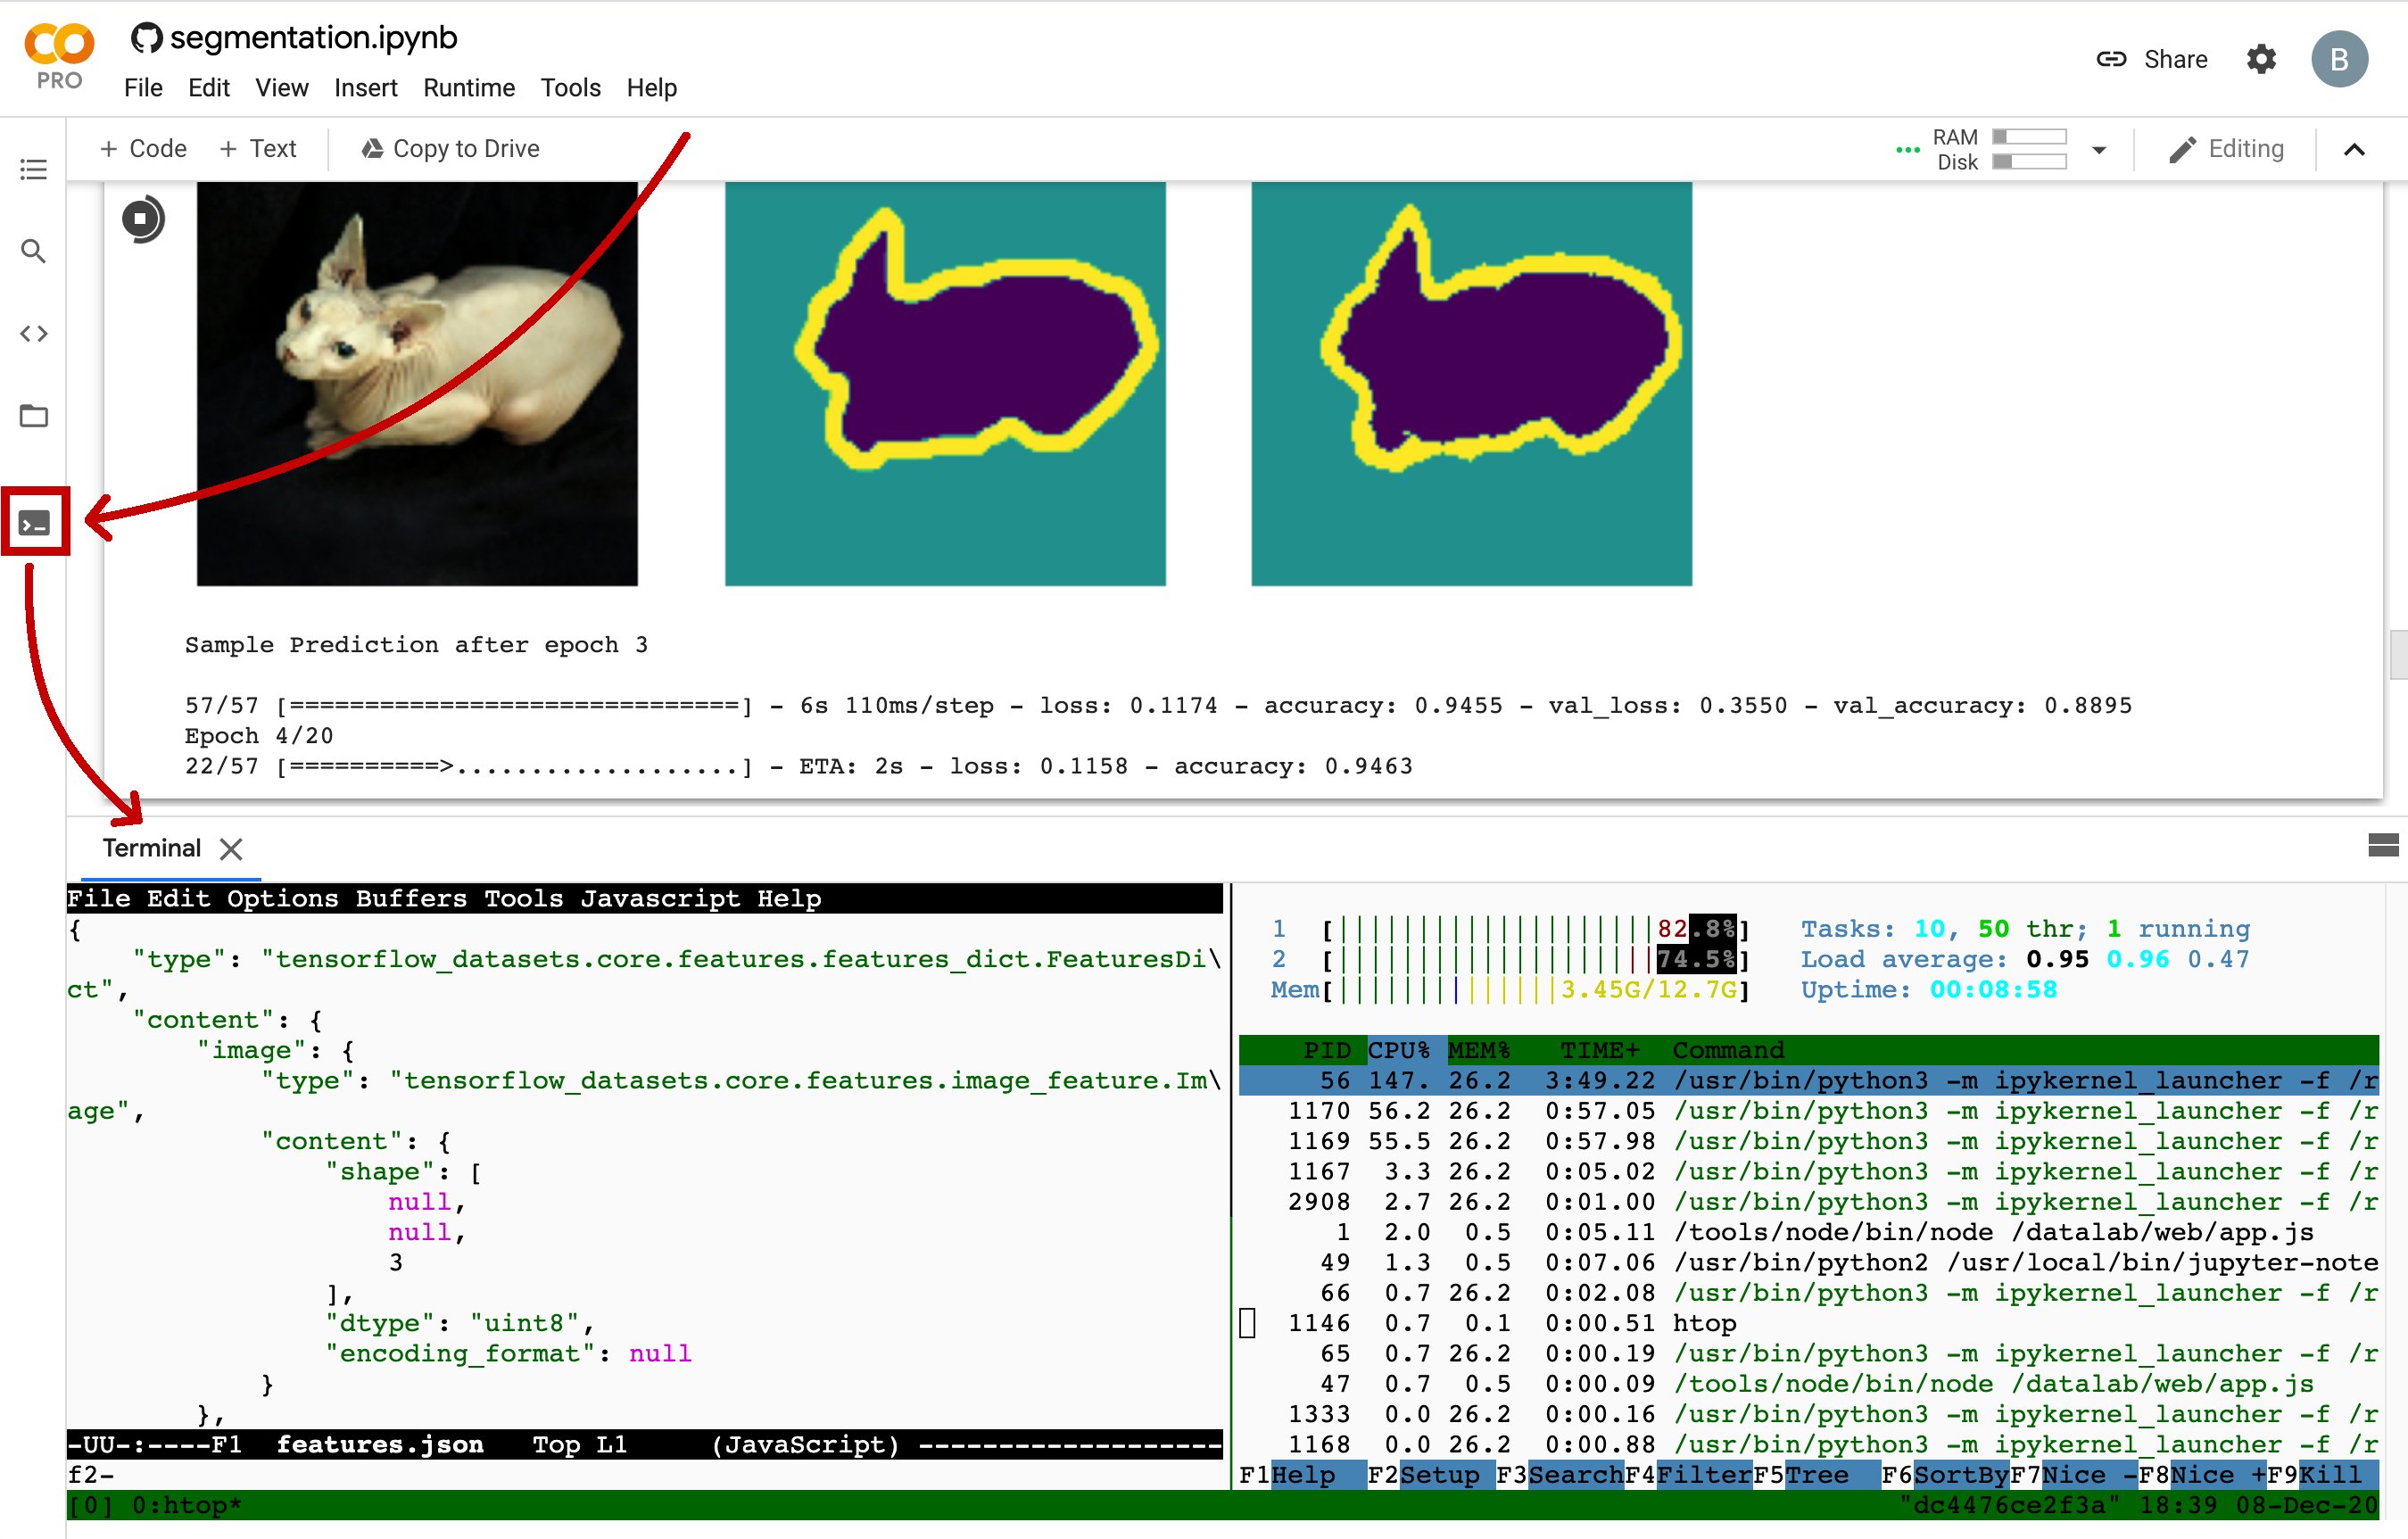Click Copy to Drive
2408x1539 pixels.
pyautogui.click(x=450, y=149)
